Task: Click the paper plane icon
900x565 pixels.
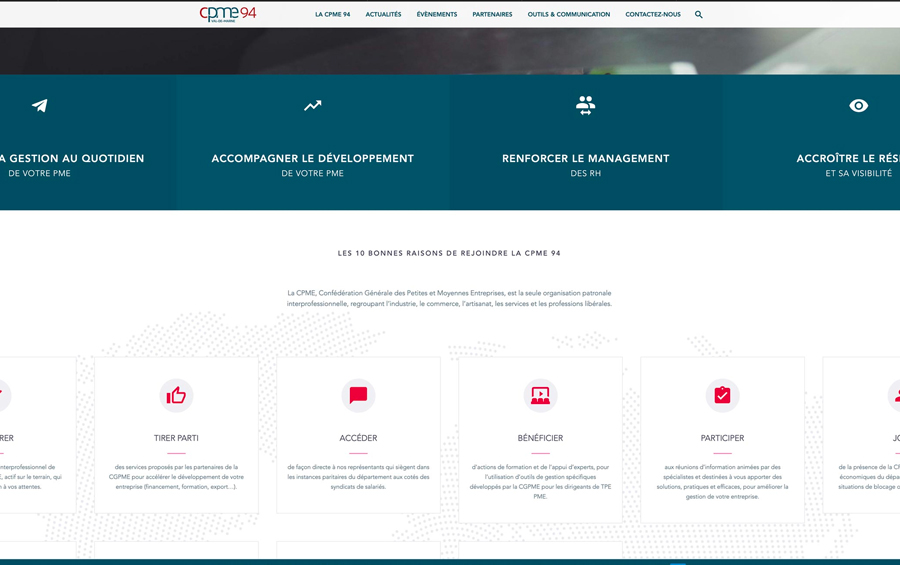Action: coord(40,106)
